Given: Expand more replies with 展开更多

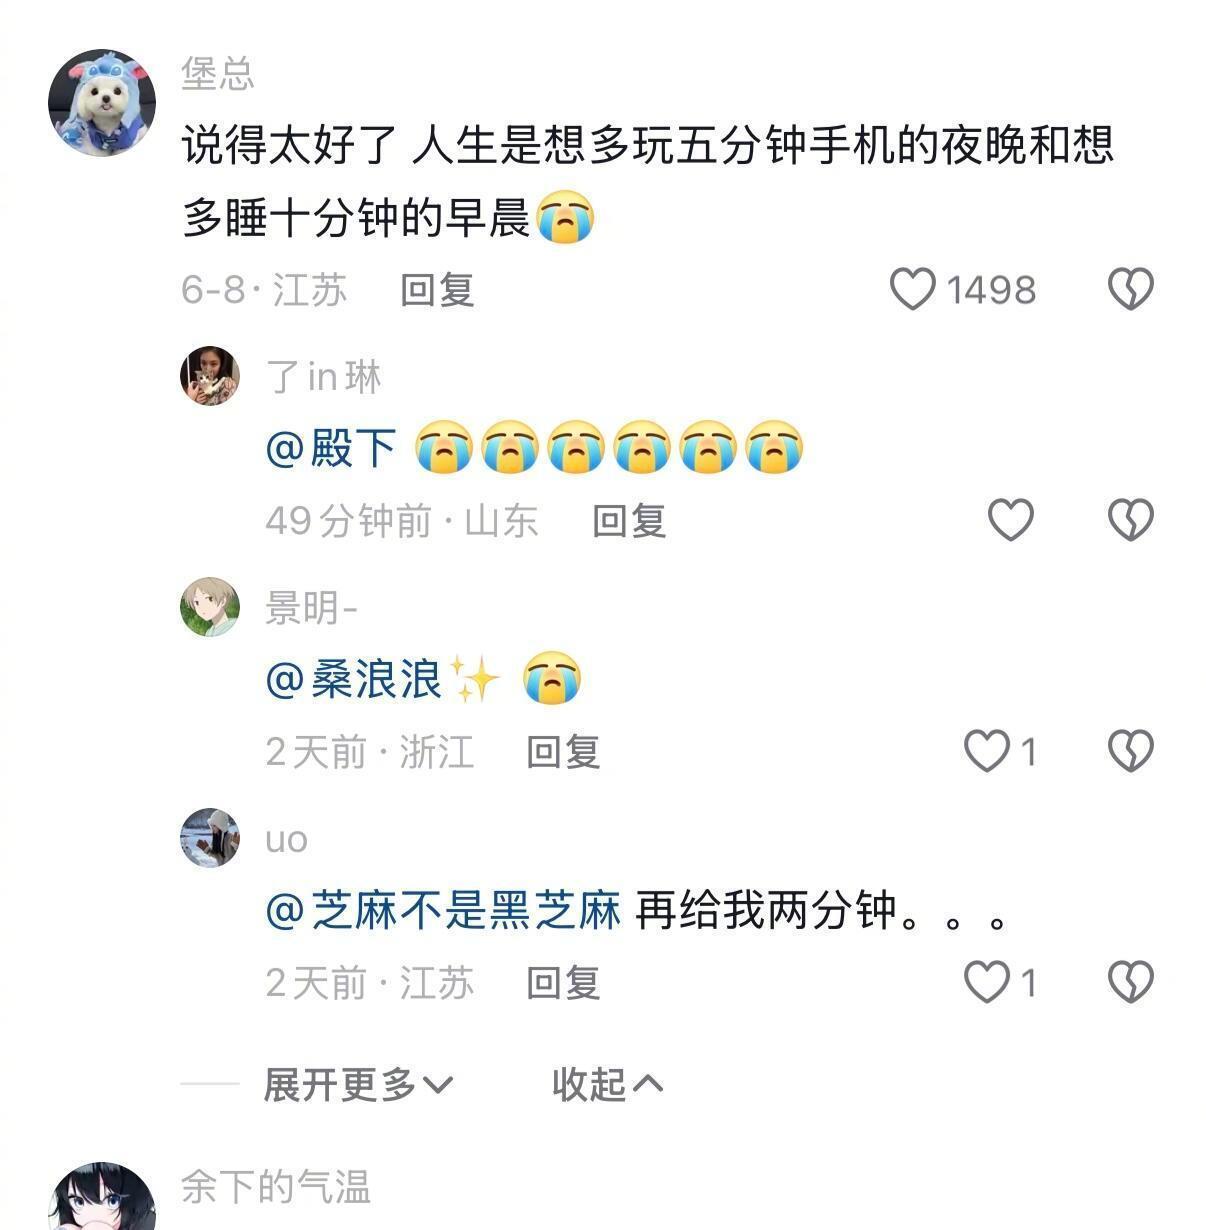Looking at the screenshot, I should coord(358,1084).
